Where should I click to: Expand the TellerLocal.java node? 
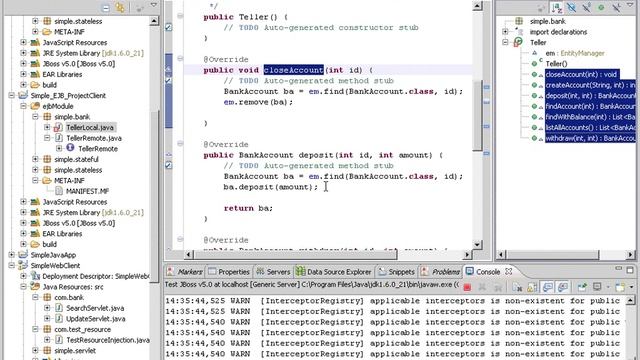47,127
